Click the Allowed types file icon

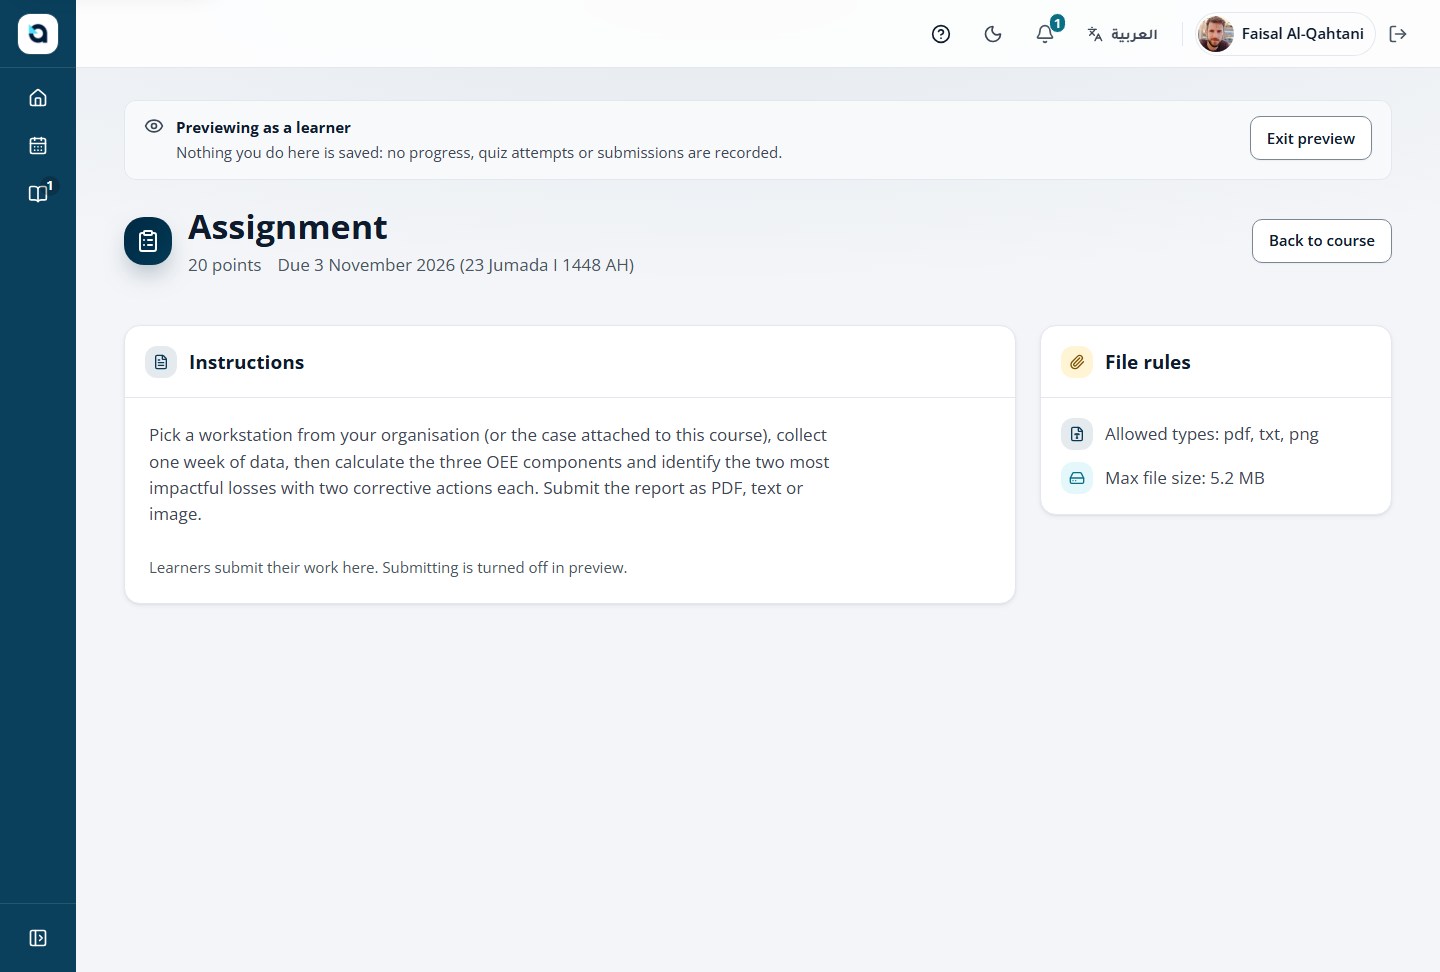1077,434
